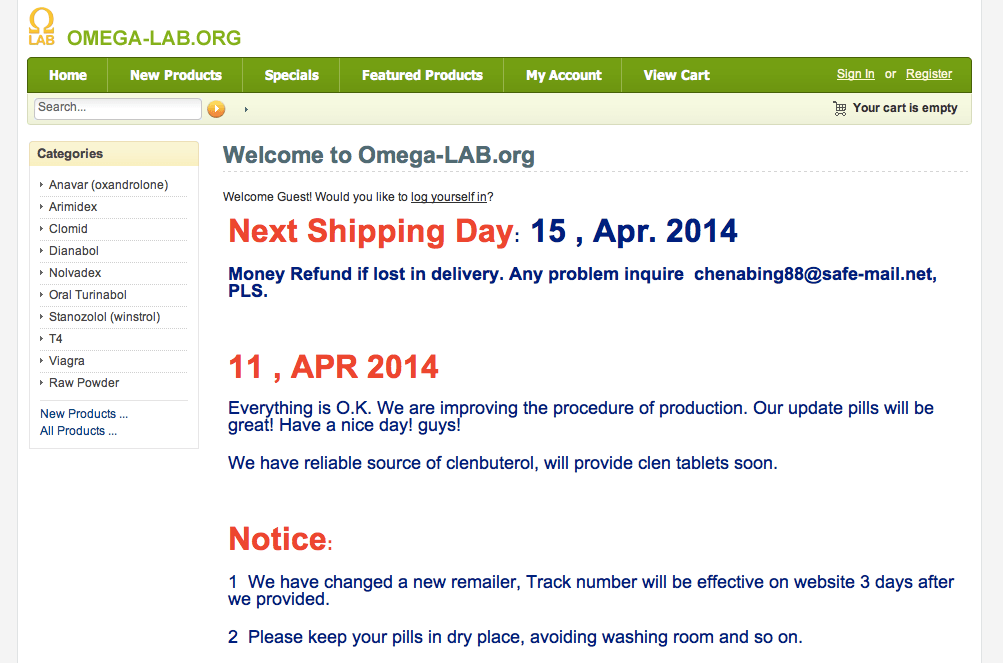The image size is (1003, 663).
Task: Click the arrow bullet beside T4
Action: click(x=42, y=339)
